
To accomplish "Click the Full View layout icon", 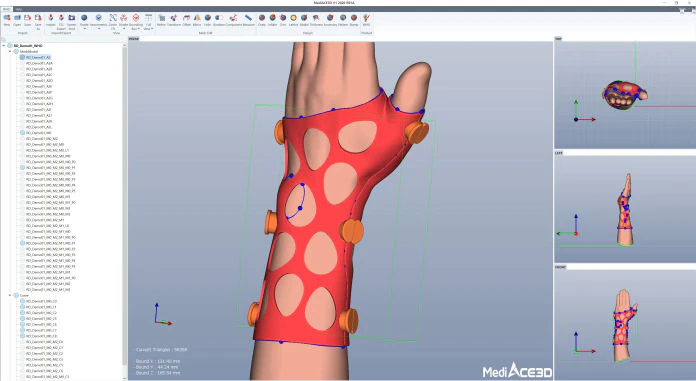I will [x=149, y=18].
